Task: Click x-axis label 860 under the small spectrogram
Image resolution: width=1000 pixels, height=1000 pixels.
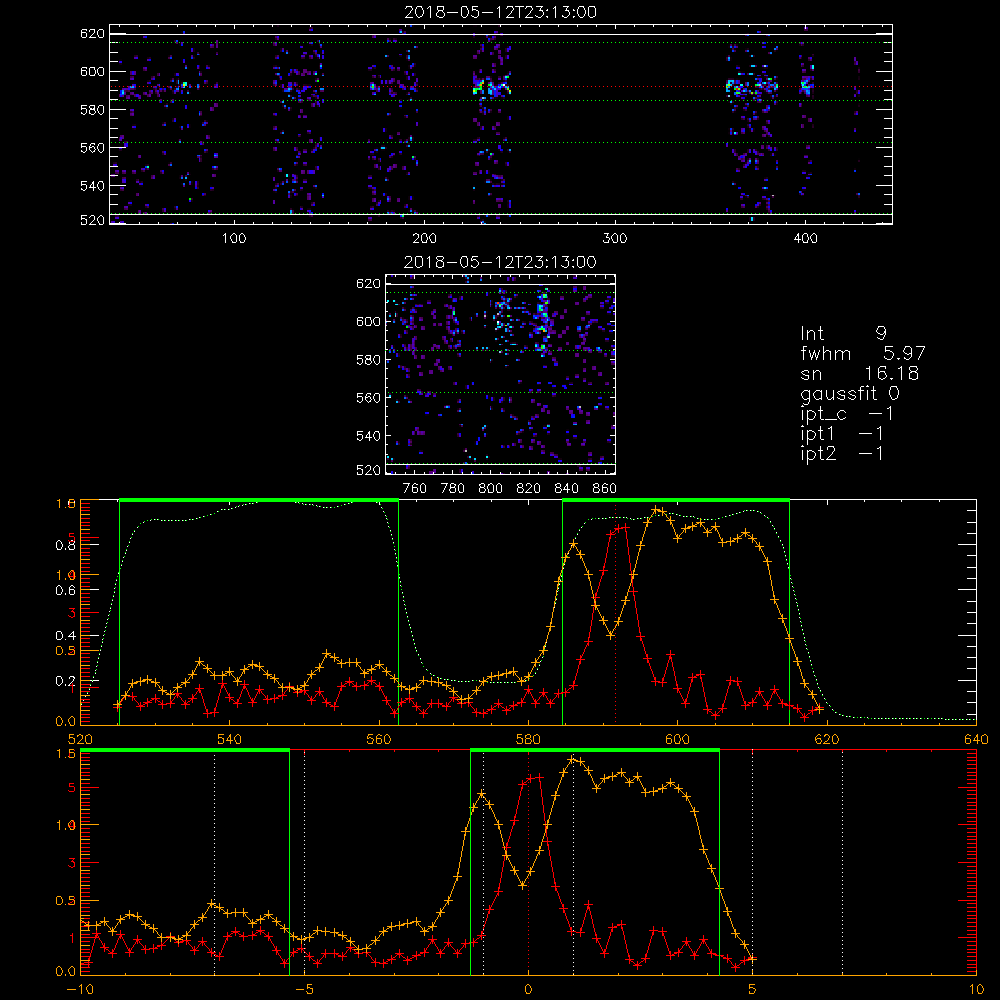Action: (x=605, y=489)
